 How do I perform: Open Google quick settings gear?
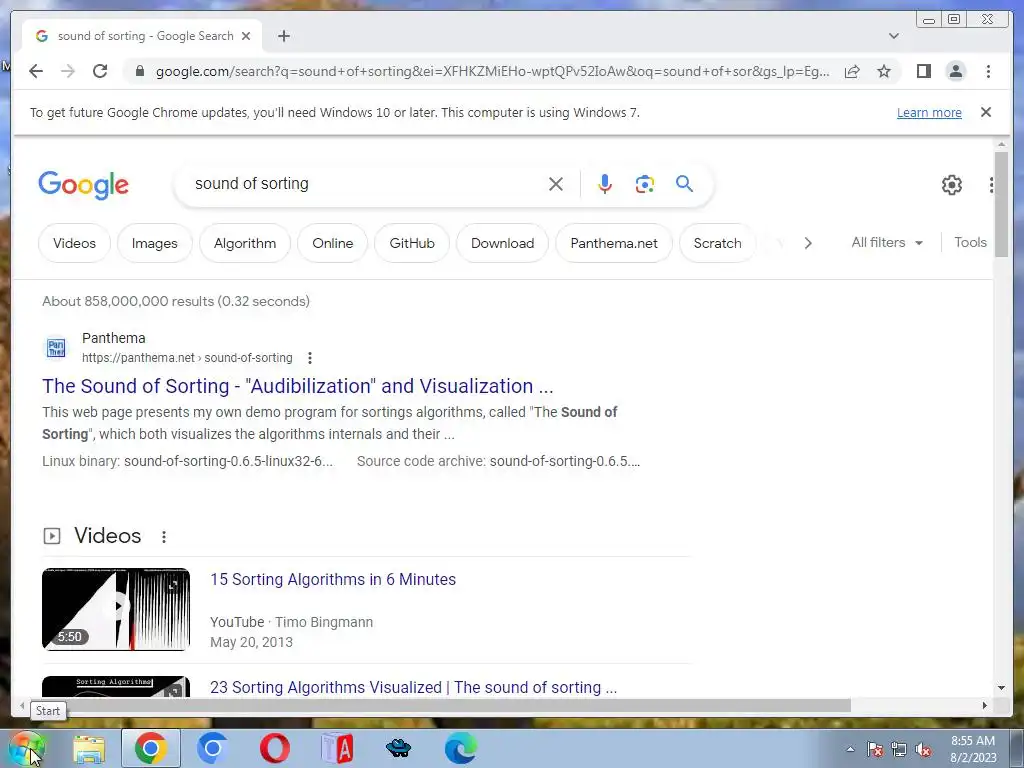(952, 185)
